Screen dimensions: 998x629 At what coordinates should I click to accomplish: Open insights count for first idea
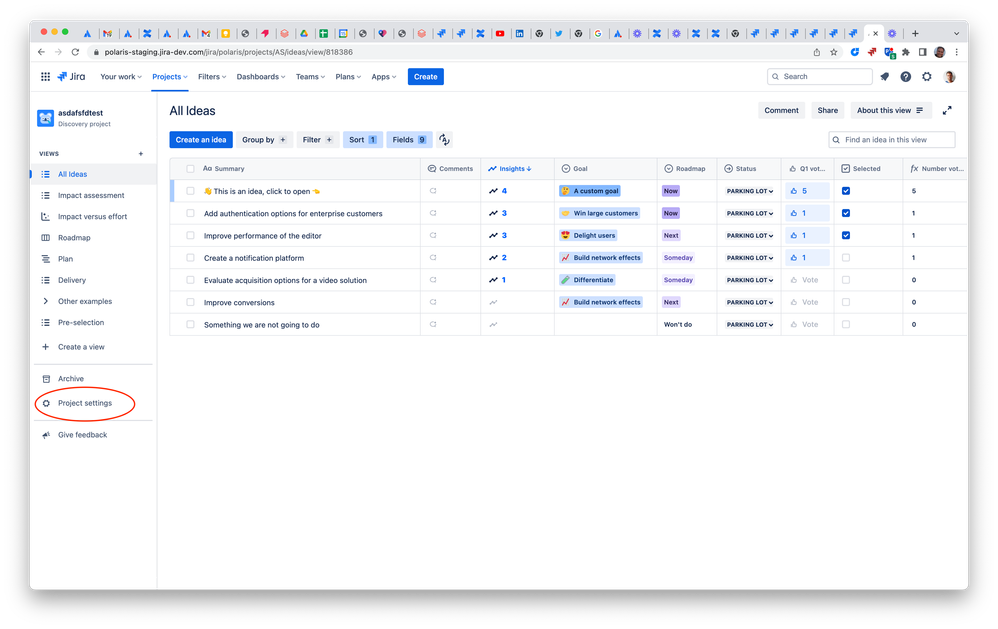498,191
